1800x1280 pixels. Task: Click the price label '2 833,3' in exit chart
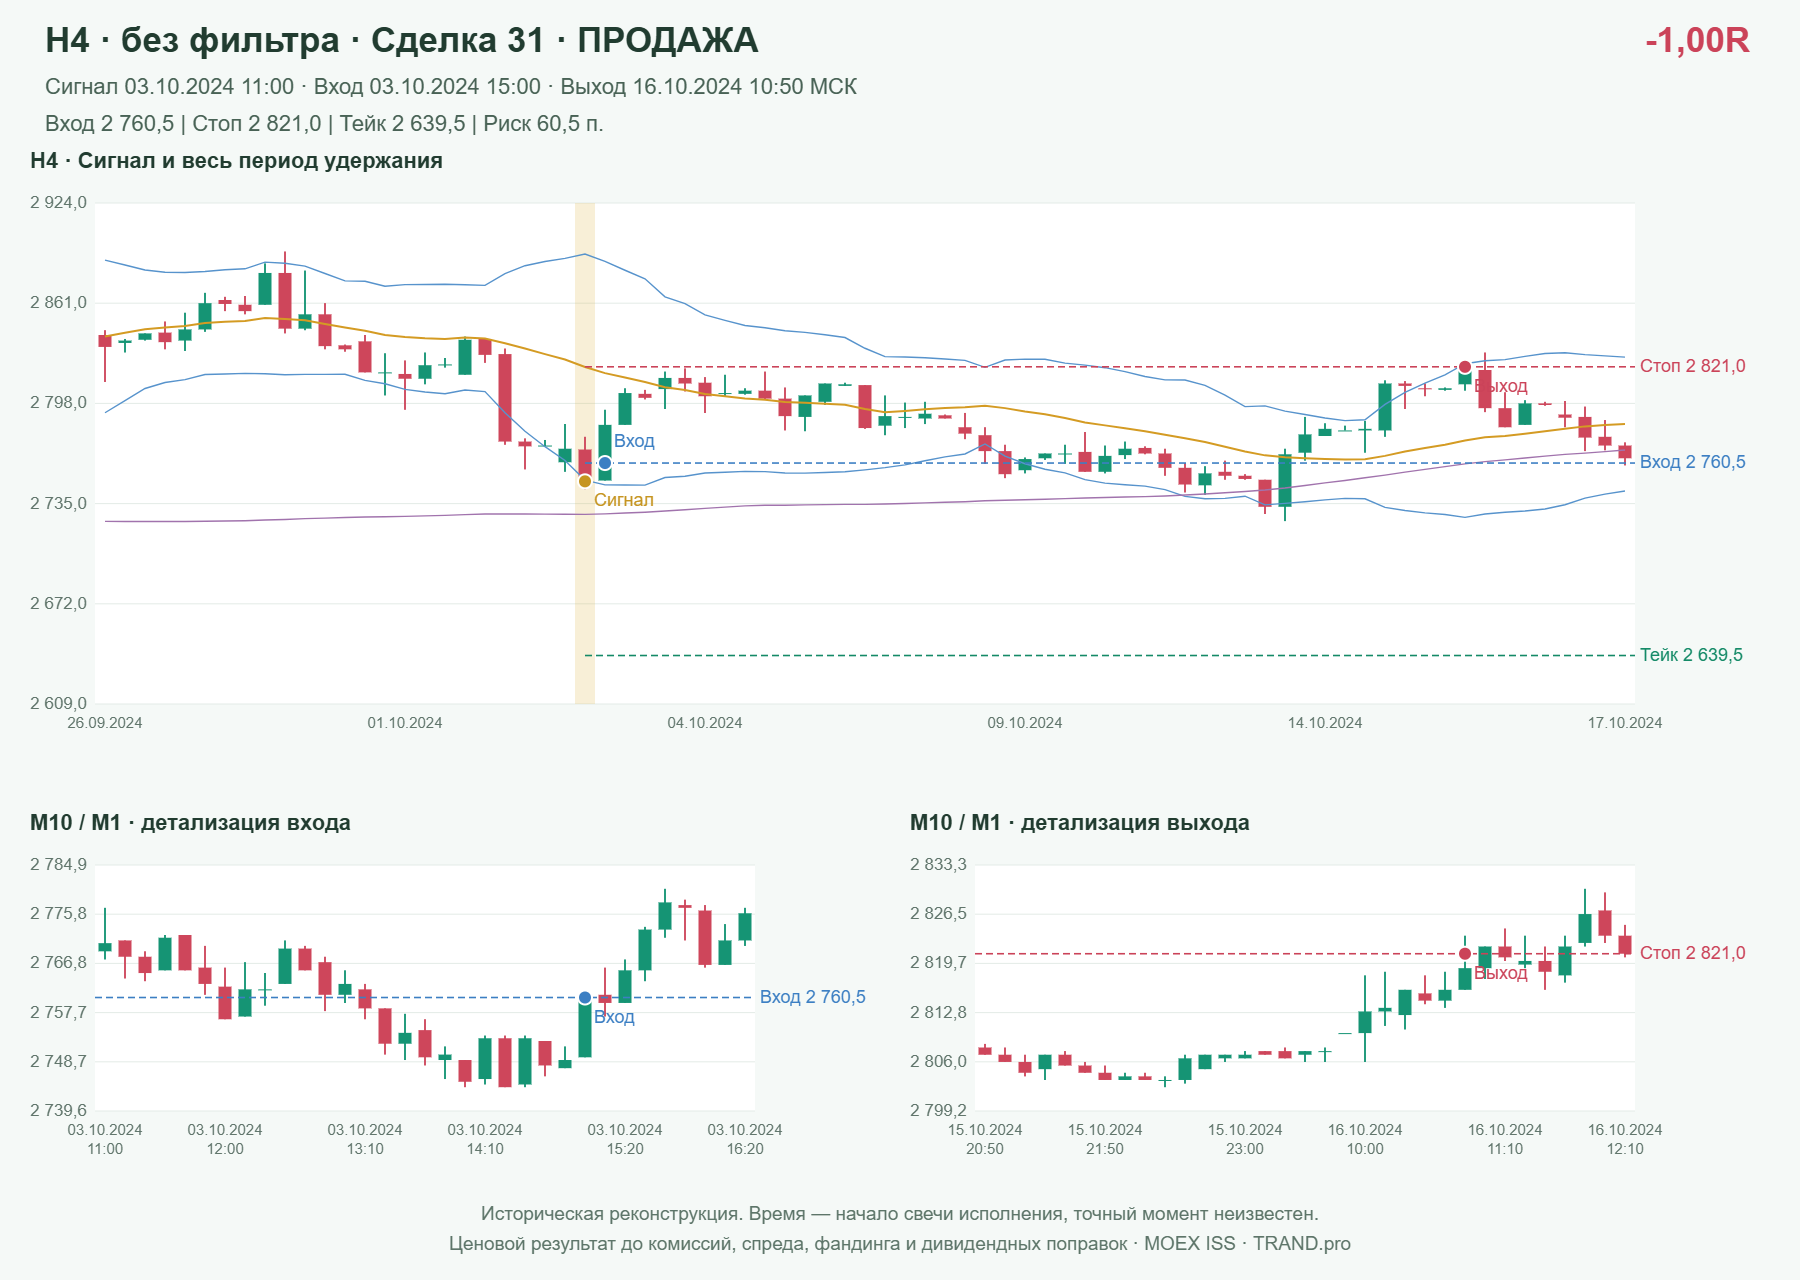coord(939,865)
